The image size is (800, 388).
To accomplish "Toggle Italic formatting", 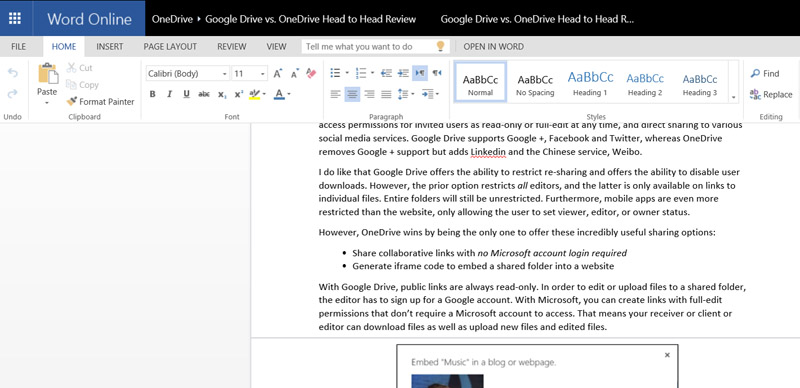I will pos(169,94).
